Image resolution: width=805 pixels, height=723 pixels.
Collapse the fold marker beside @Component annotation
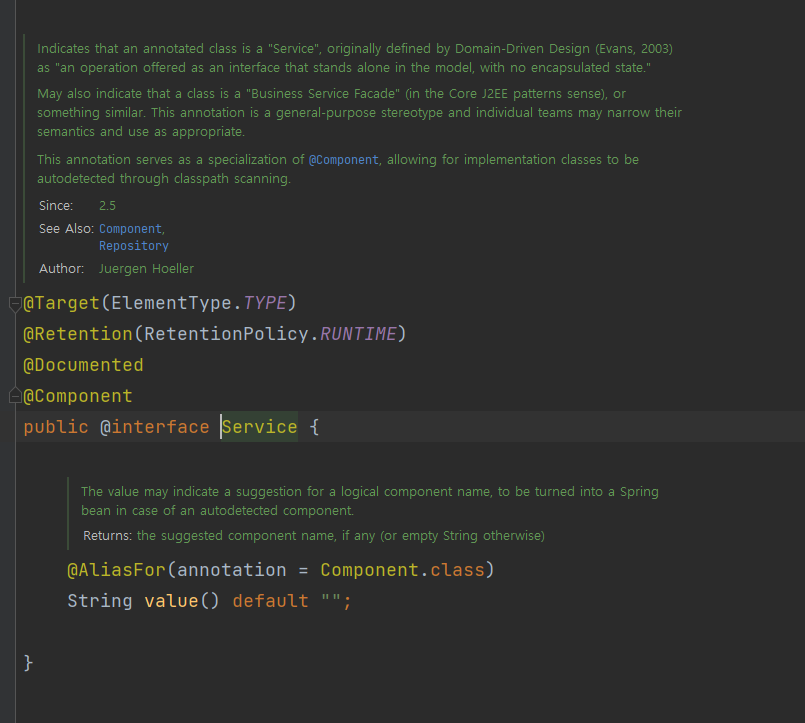pyautogui.click(x=15, y=395)
